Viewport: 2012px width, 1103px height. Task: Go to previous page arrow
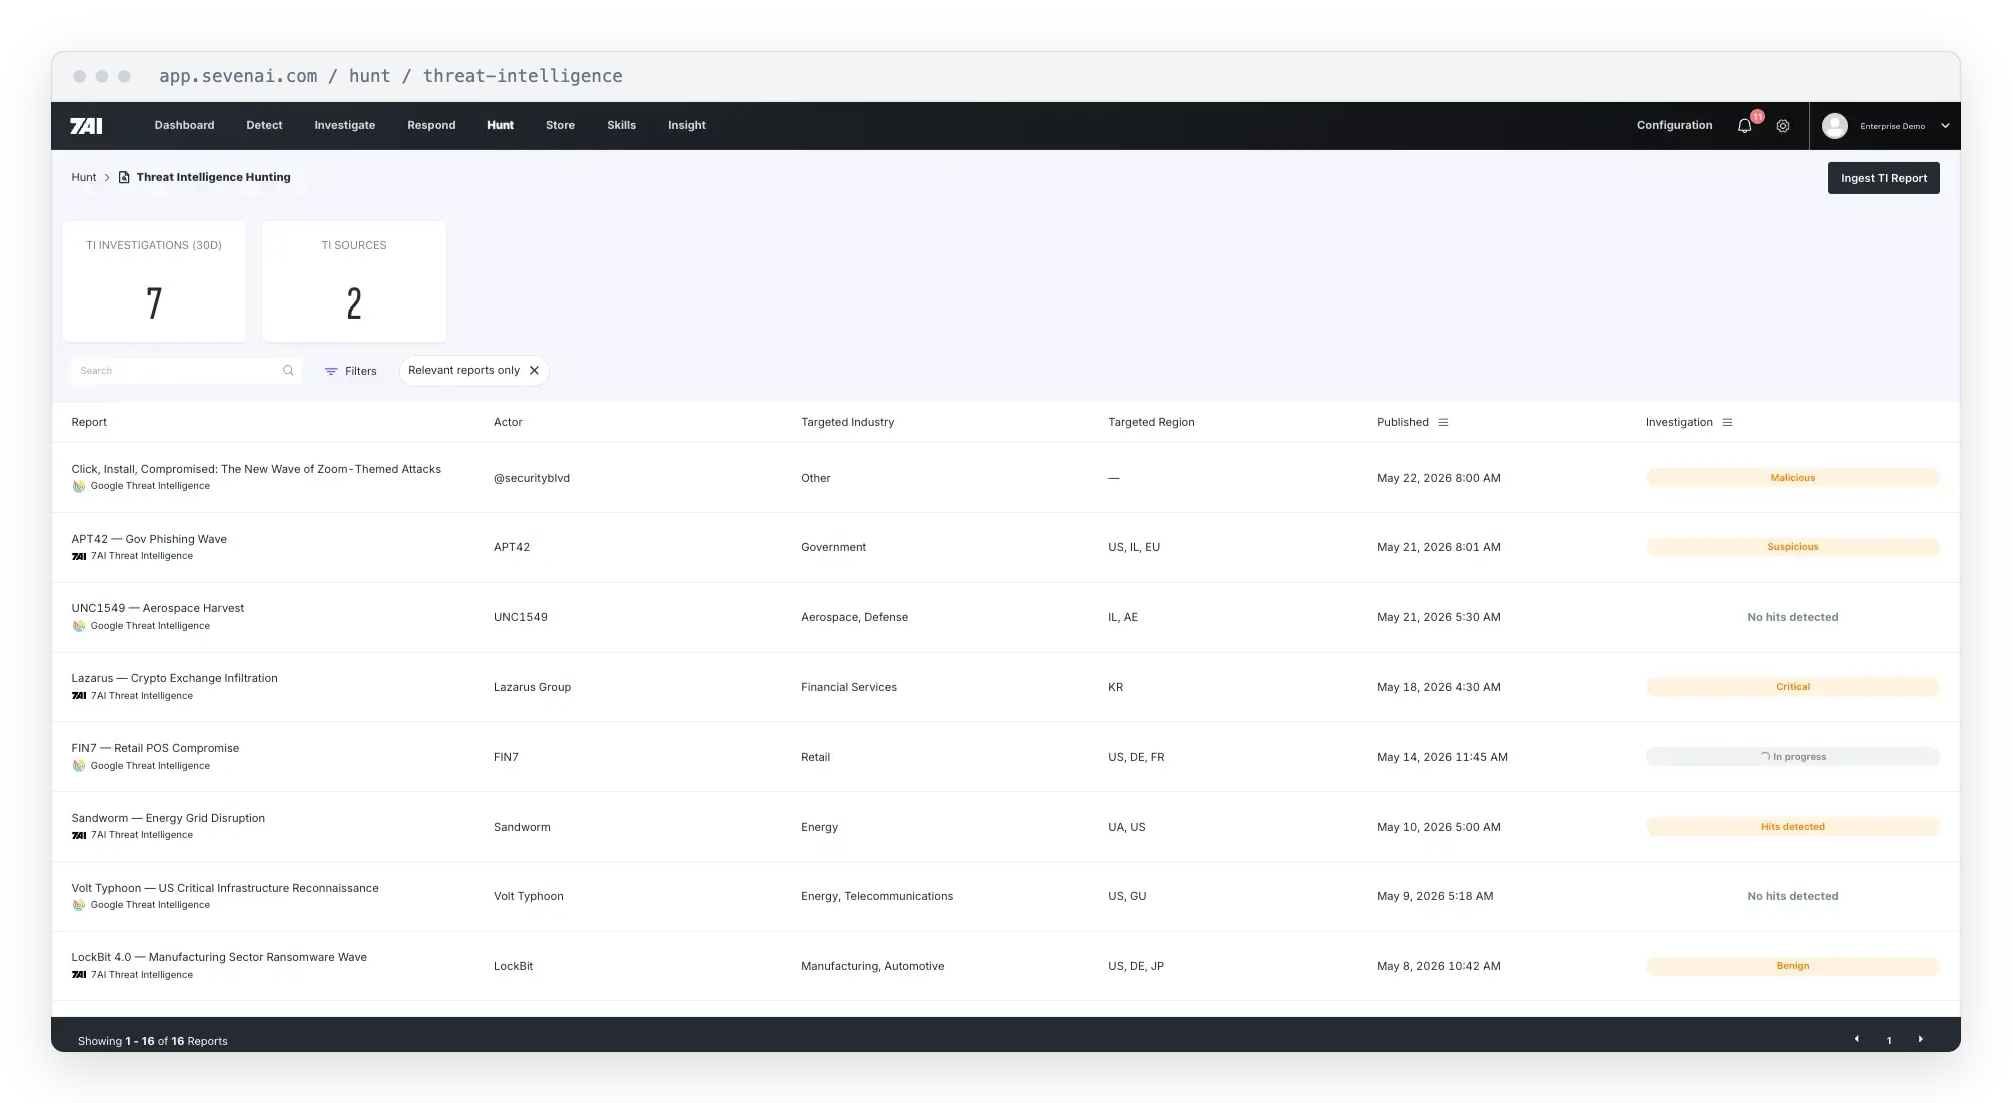pyautogui.click(x=1857, y=1039)
